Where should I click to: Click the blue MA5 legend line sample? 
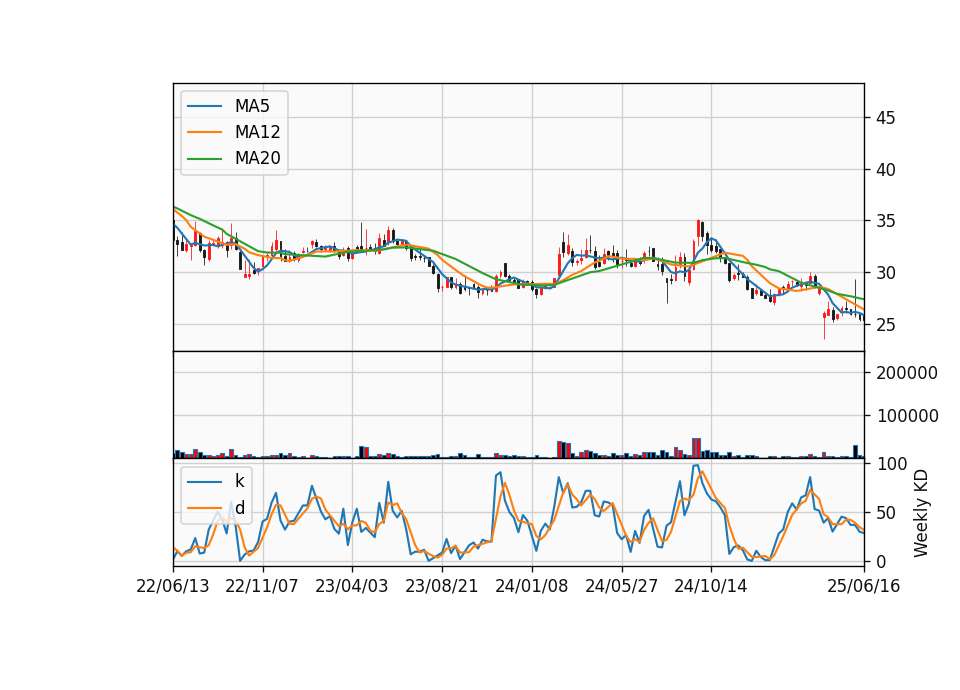click(x=204, y=106)
